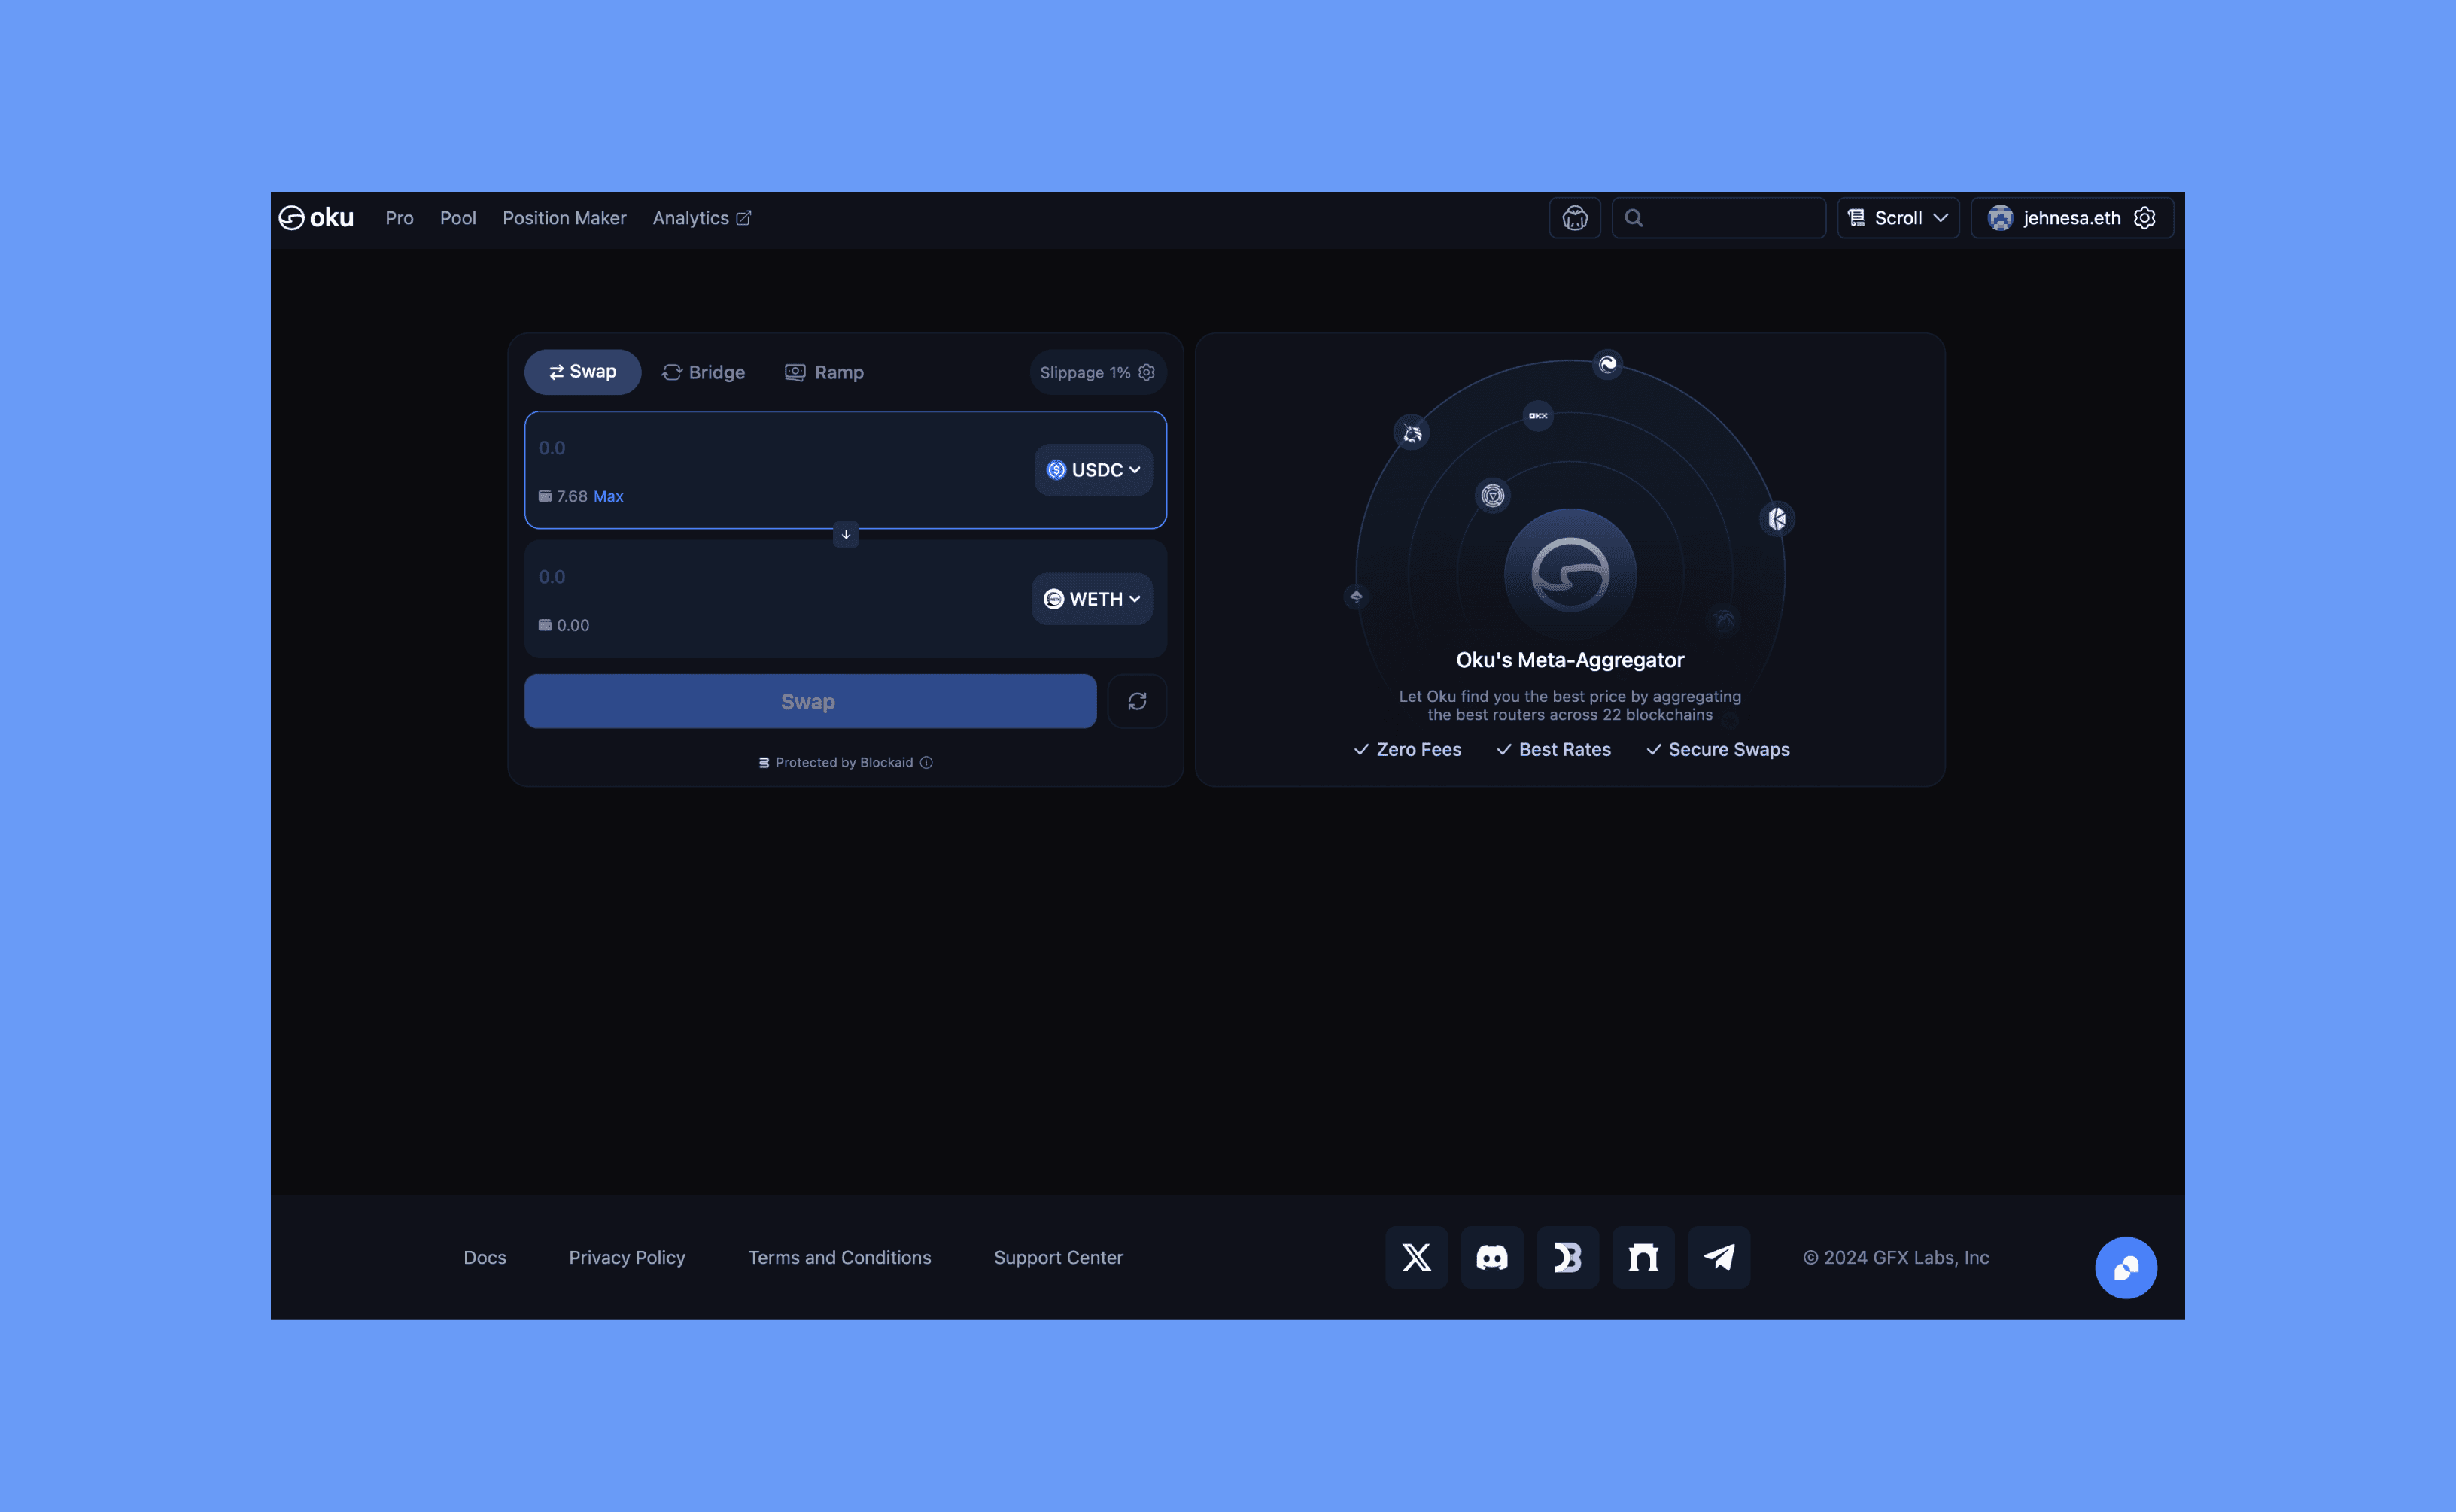Open the blue chat support bubble

pyautogui.click(x=2125, y=1267)
